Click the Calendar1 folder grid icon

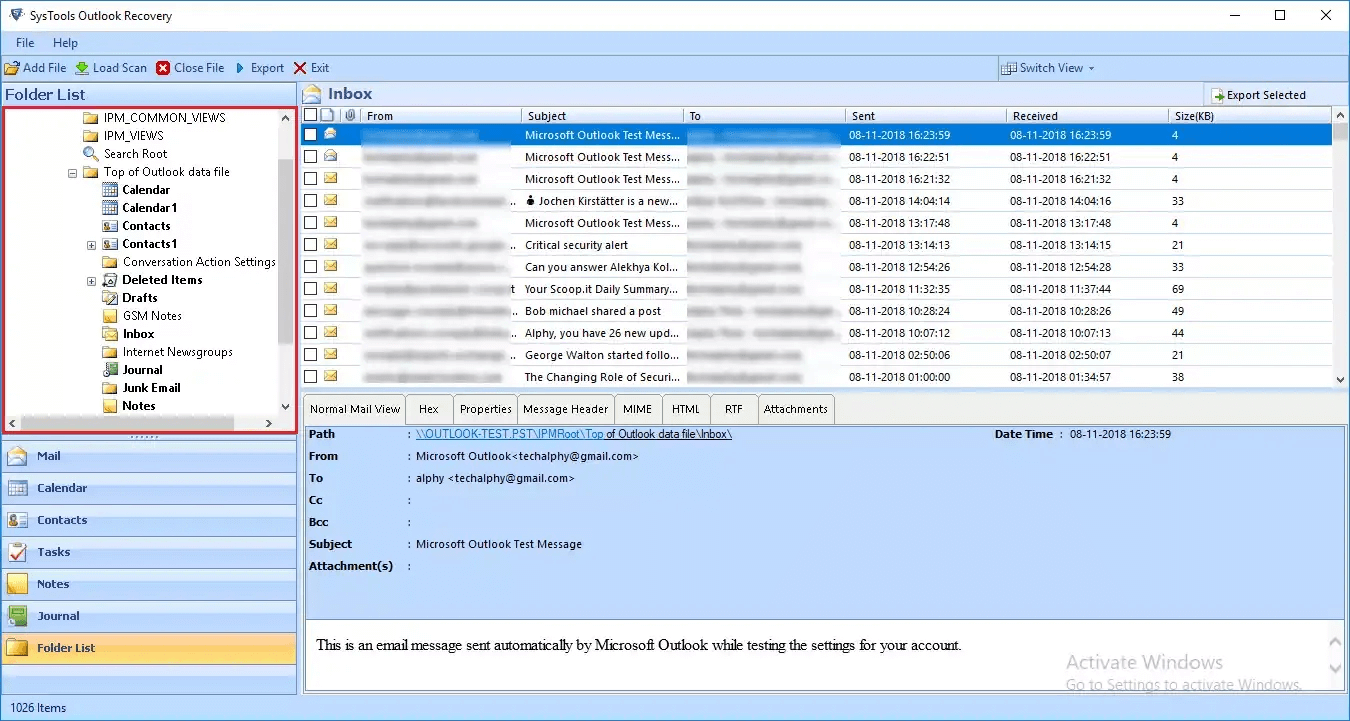(x=110, y=208)
